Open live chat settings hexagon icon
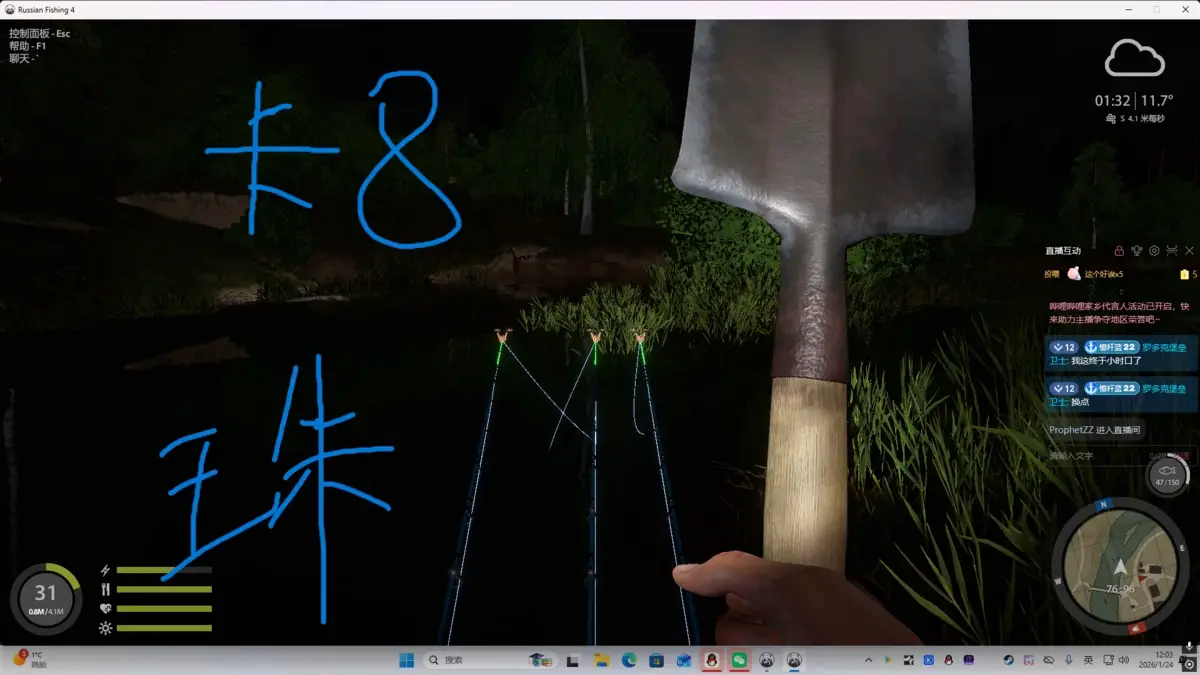The height and width of the screenshot is (675, 1200). (1154, 250)
